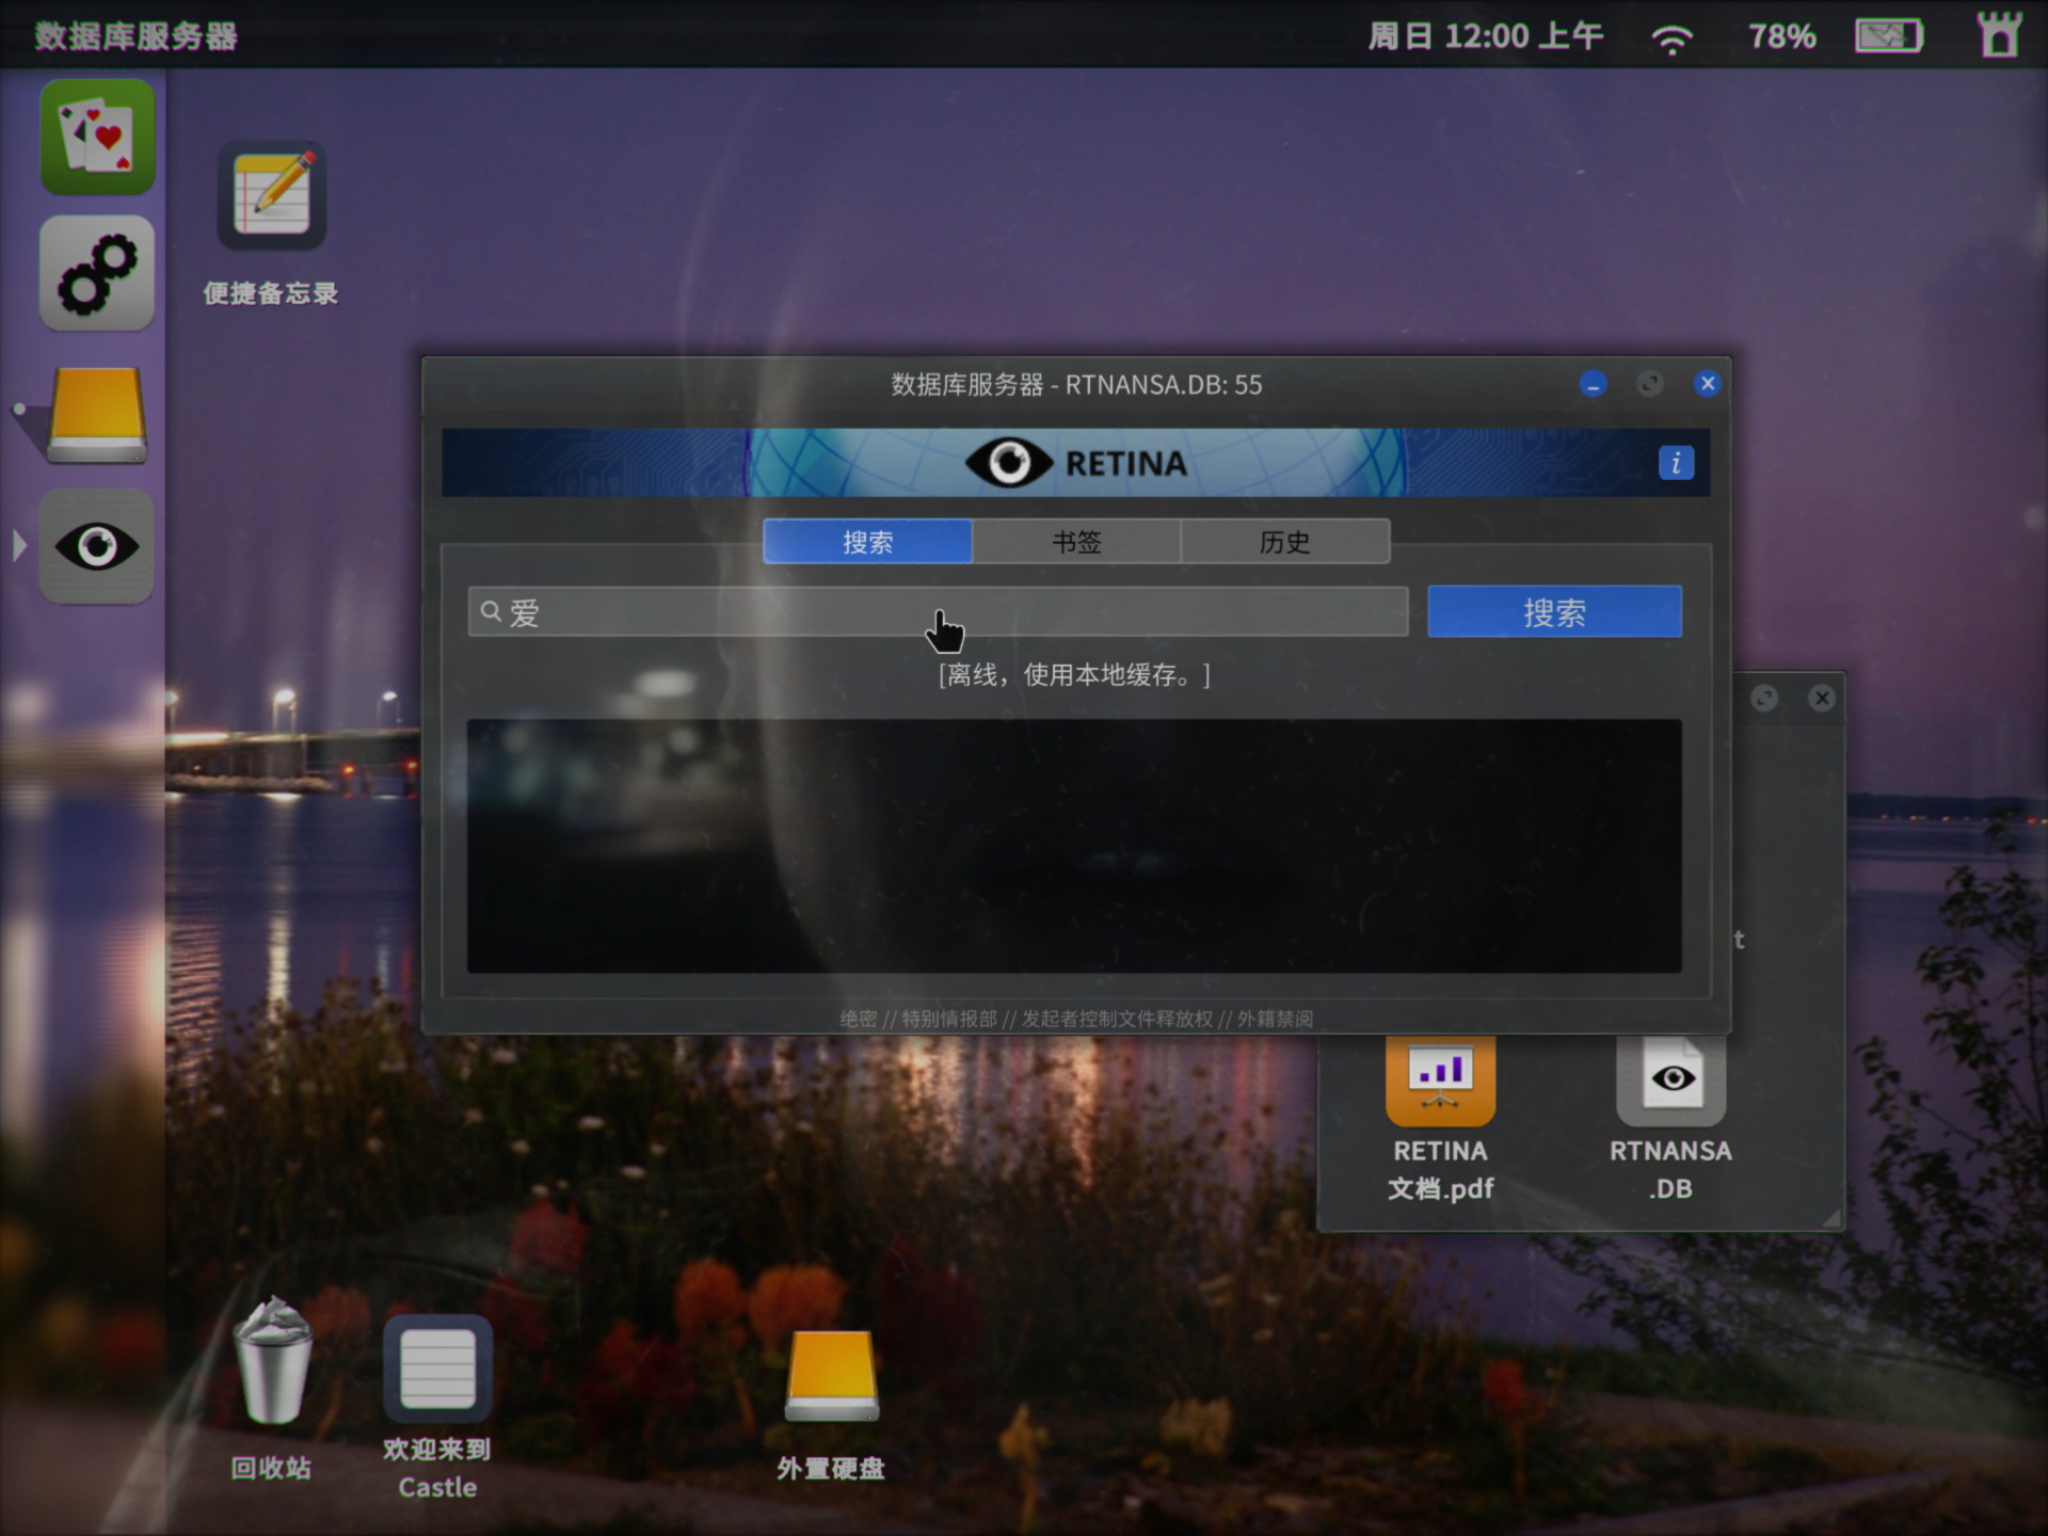The height and width of the screenshot is (1536, 2048).
Task: Select the 搜索 tab
Action: (867, 542)
